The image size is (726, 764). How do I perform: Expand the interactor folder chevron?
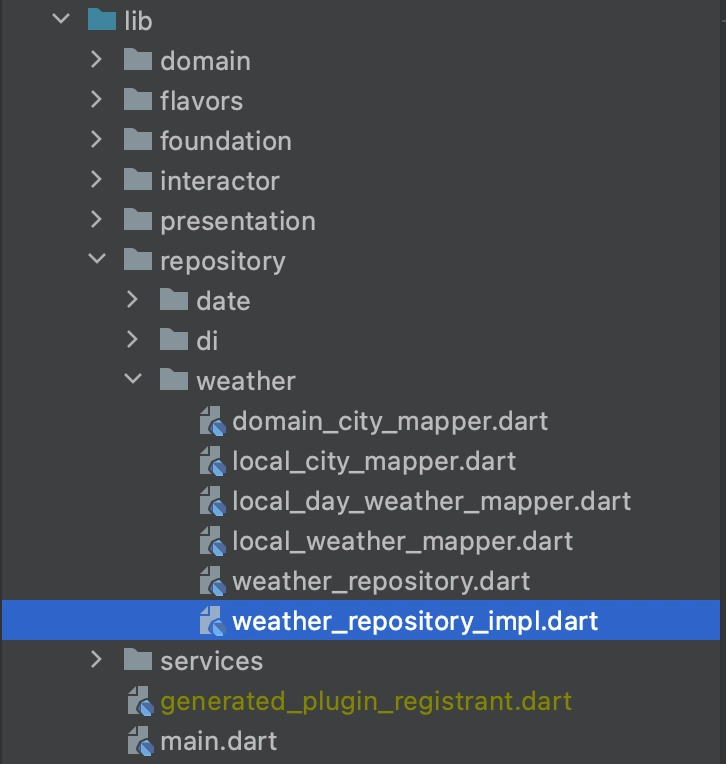click(96, 180)
